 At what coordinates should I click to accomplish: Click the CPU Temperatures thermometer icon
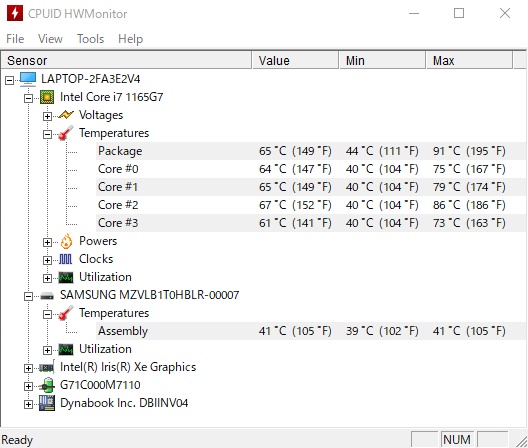66,133
